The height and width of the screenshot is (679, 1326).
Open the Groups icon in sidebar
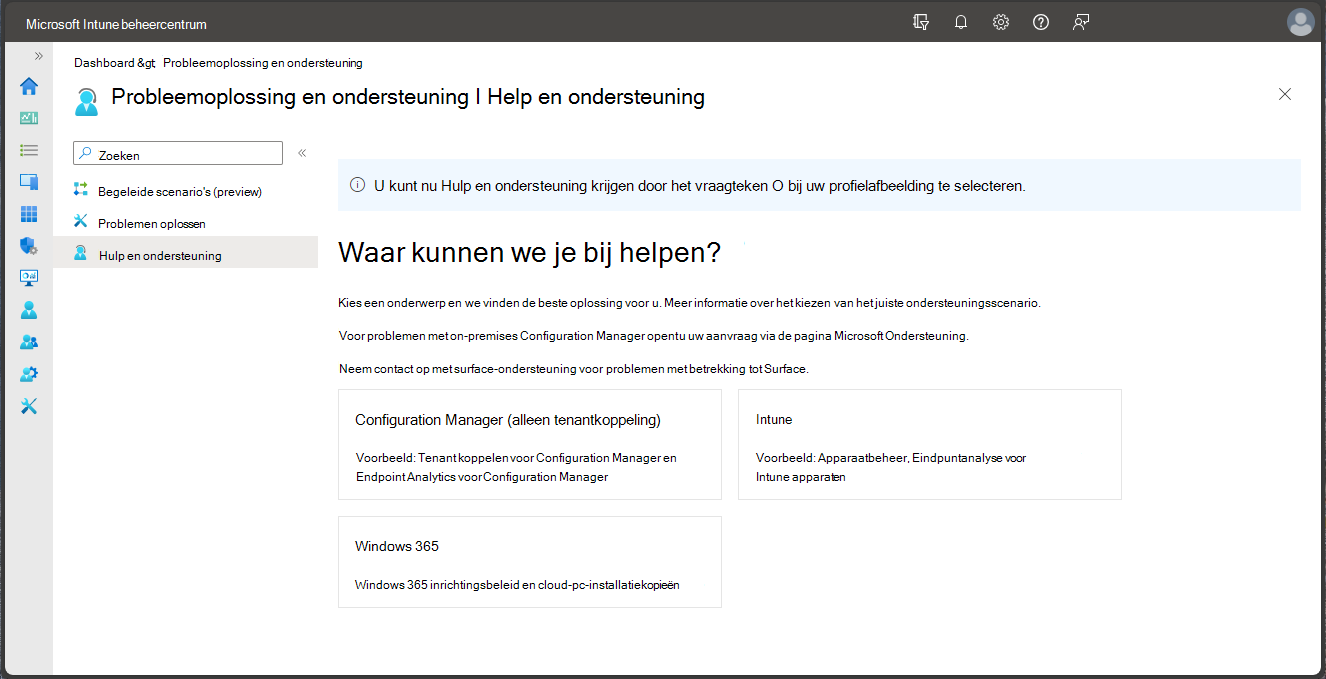pos(29,342)
